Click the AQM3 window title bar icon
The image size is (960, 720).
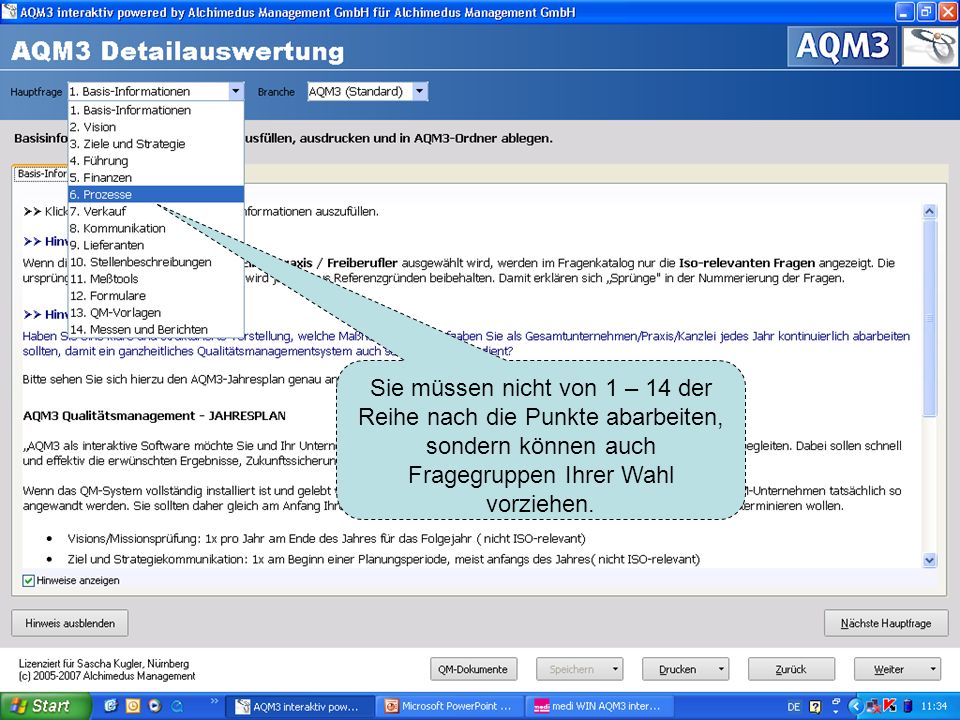[x=9, y=12]
